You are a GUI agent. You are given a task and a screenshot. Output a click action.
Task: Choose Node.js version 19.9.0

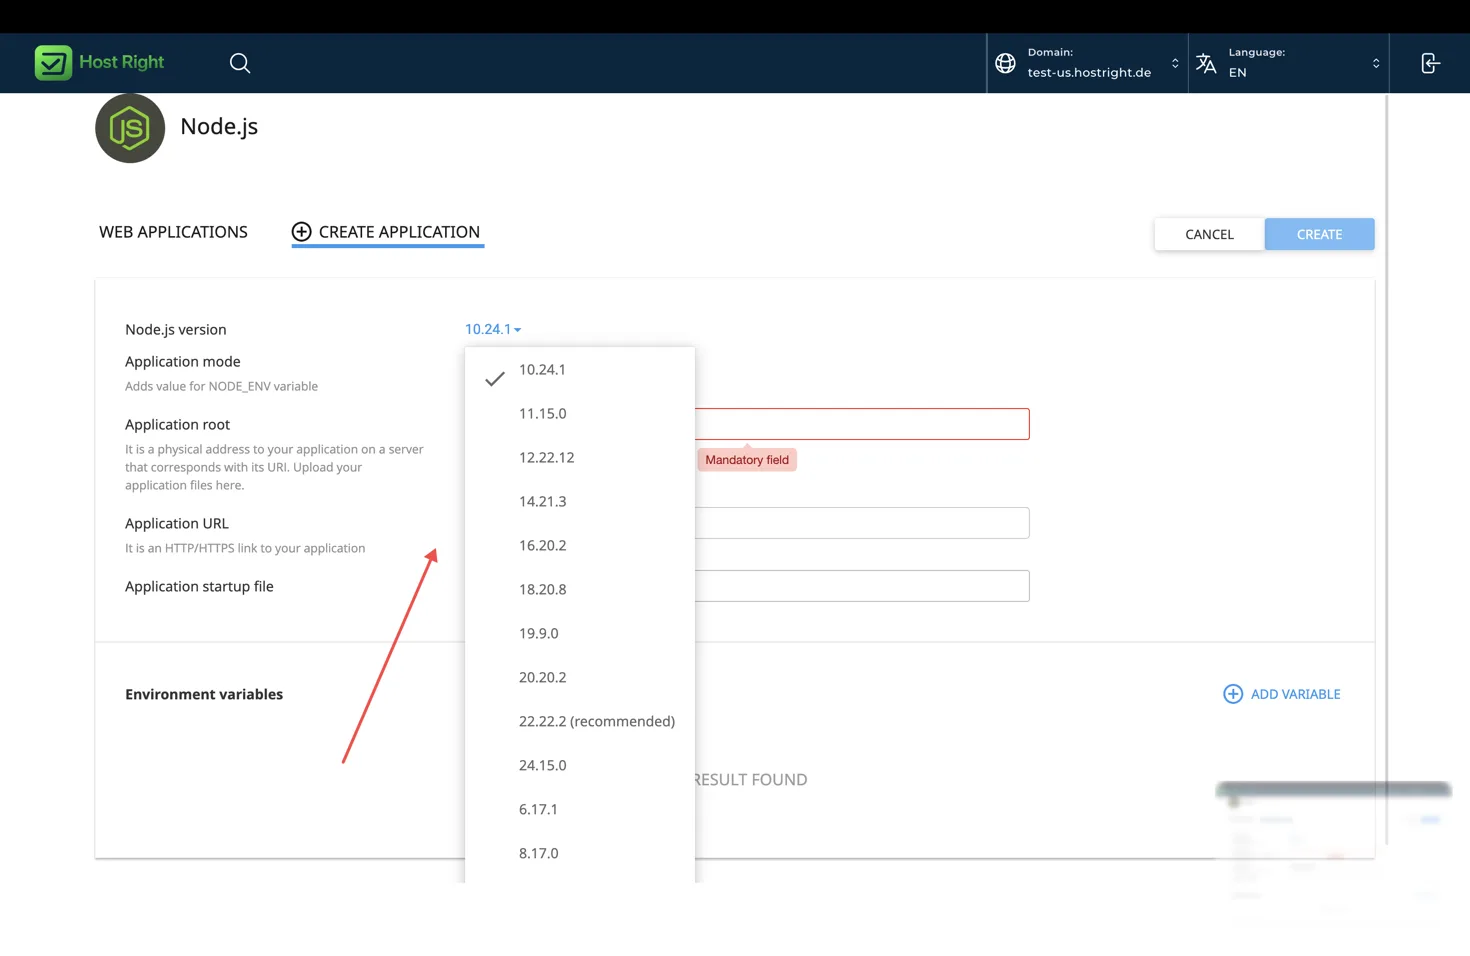tap(580, 634)
